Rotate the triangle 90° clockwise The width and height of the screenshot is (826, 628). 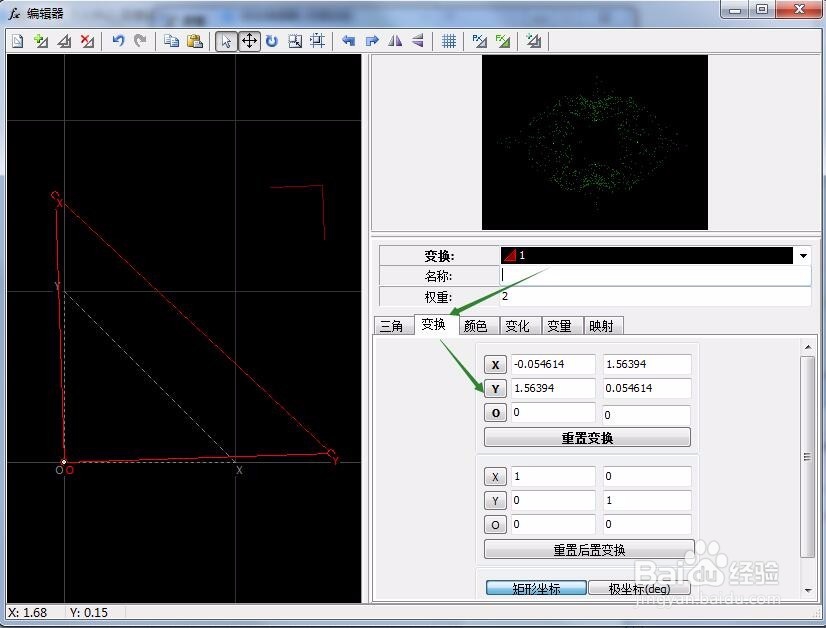372,41
